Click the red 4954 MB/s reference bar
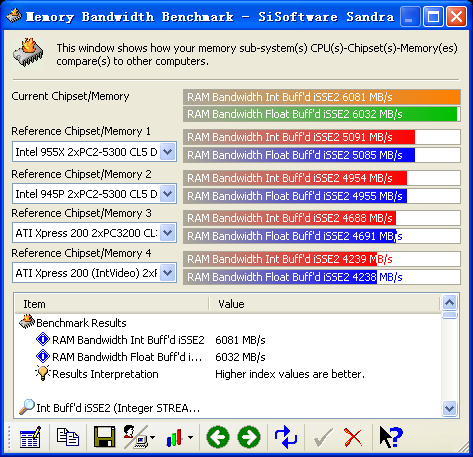Viewport: 473px width, 457px height. pos(322,178)
